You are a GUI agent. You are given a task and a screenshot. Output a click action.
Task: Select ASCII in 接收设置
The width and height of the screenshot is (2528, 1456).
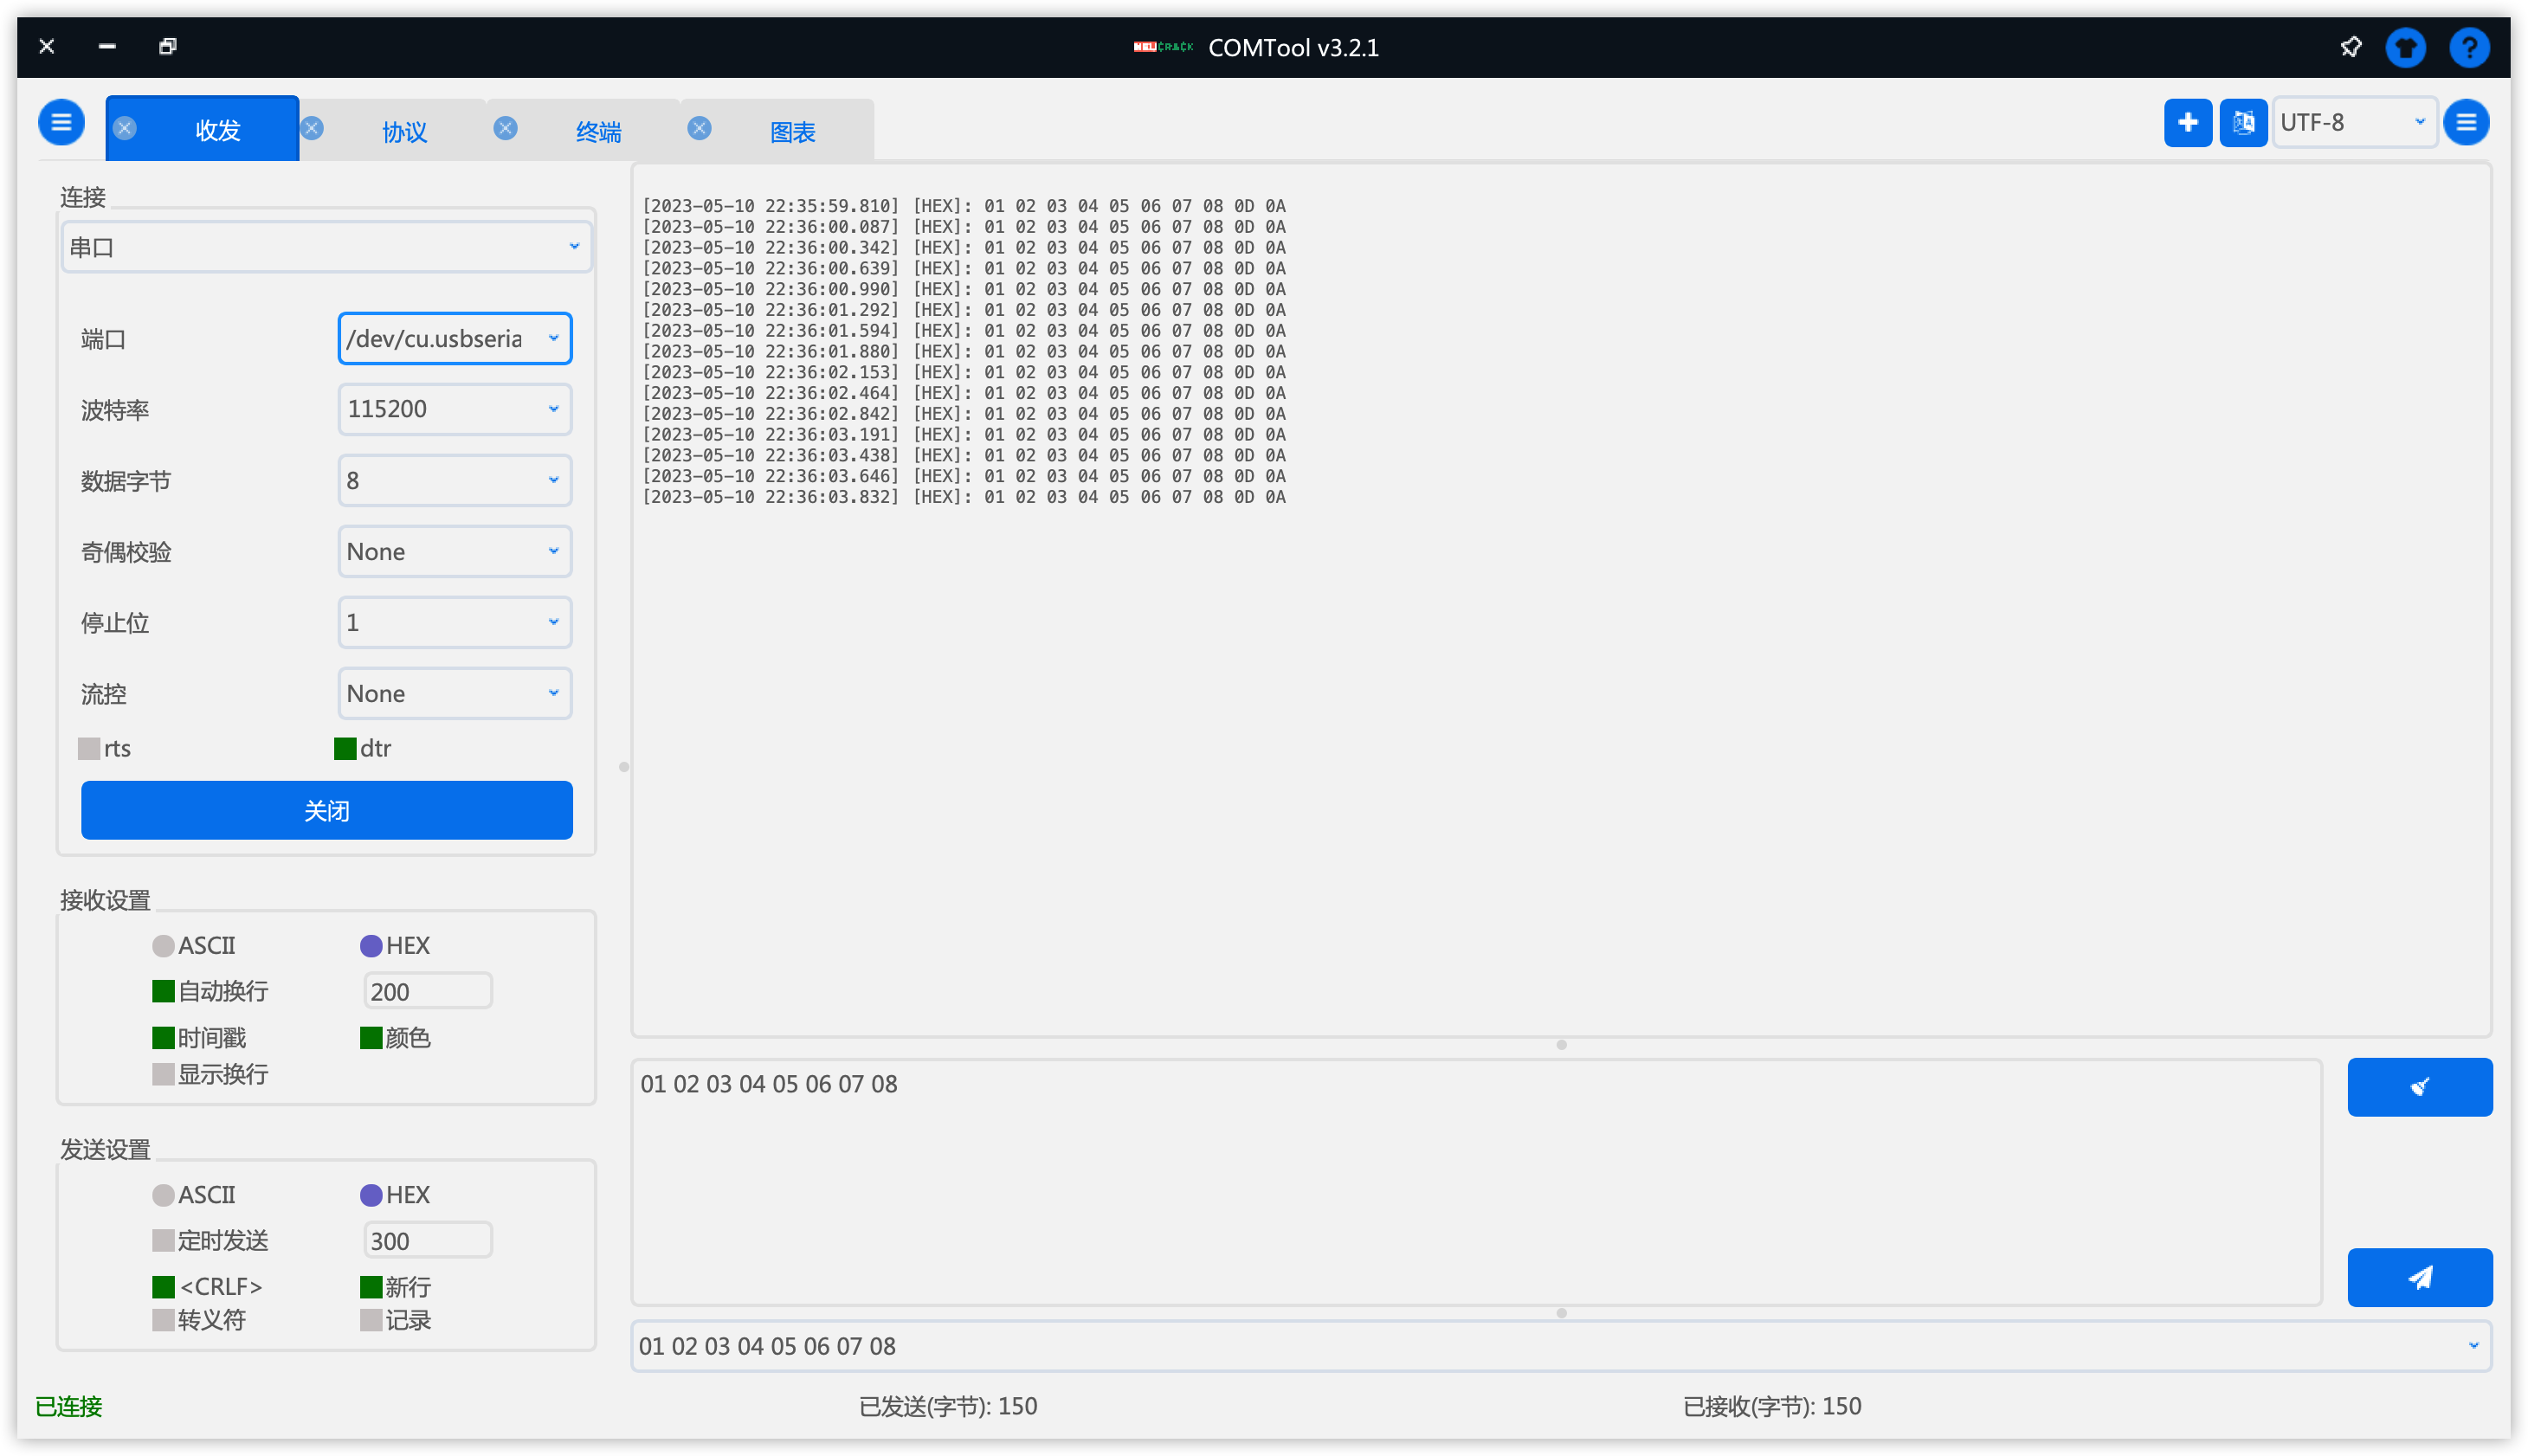pos(194,945)
